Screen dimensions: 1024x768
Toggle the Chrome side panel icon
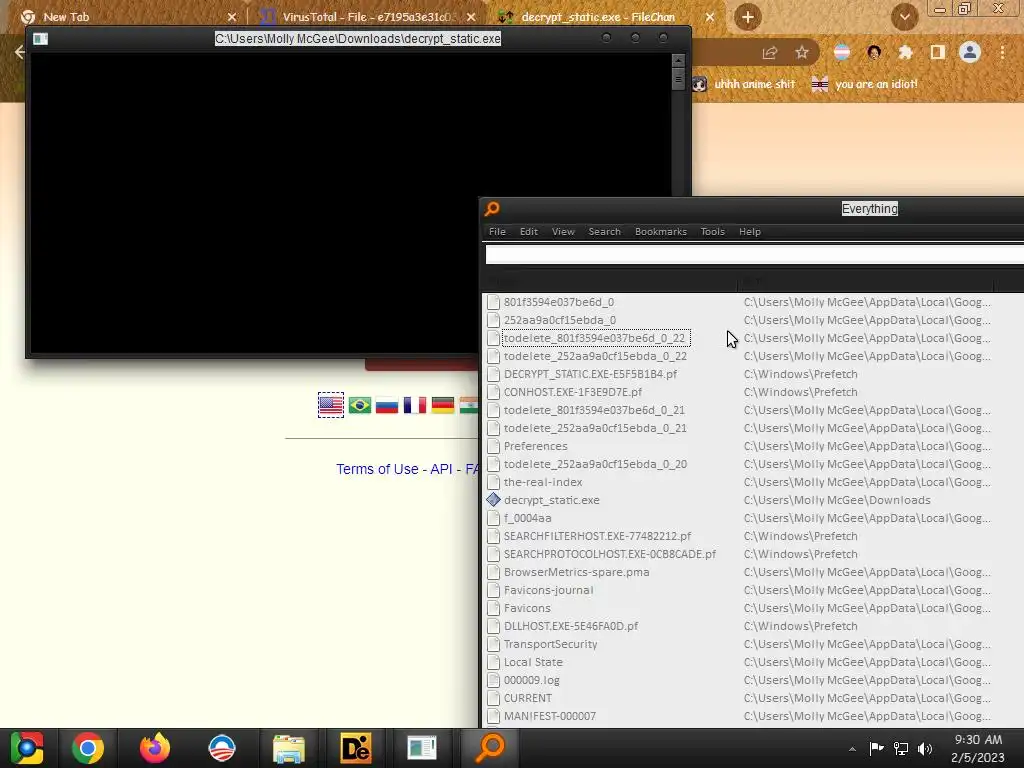(937, 52)
